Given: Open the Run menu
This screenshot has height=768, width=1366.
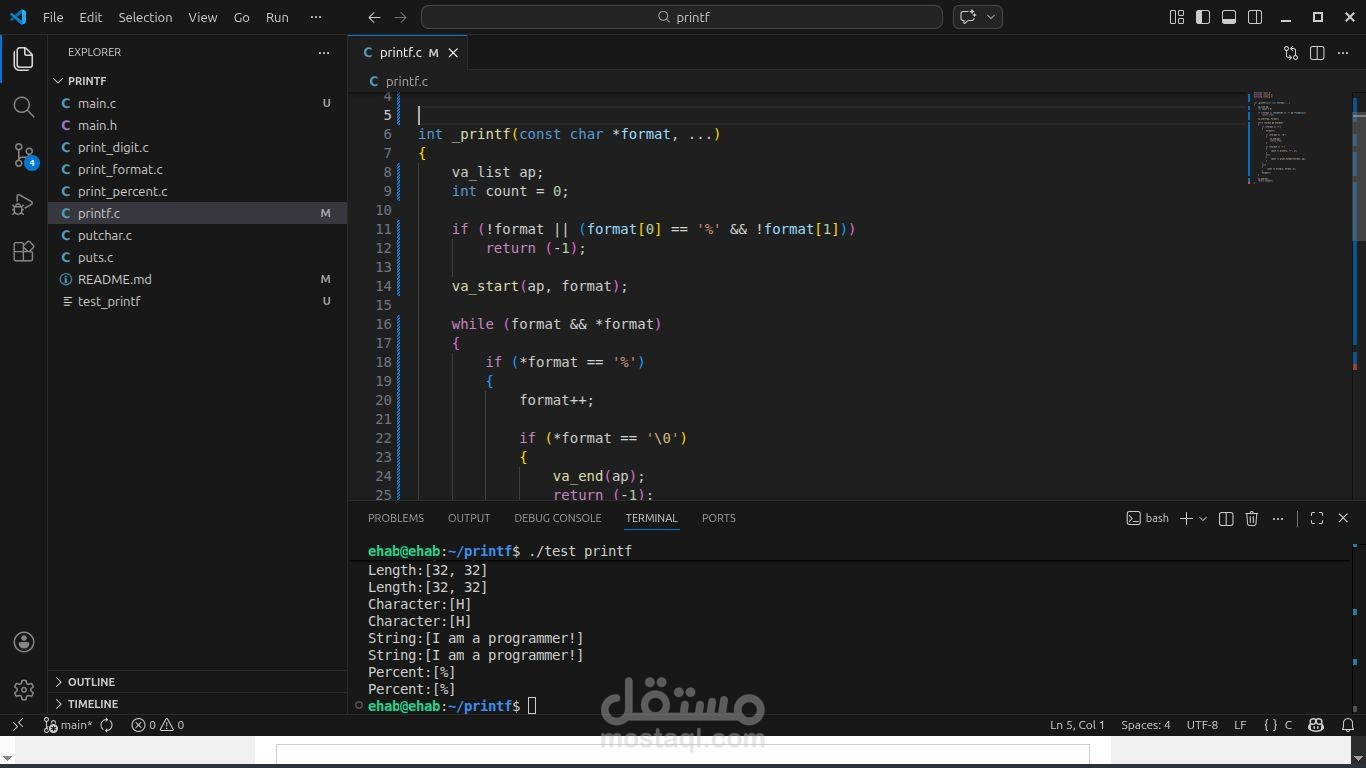Looking at the screenshot, I should point(277,17).
